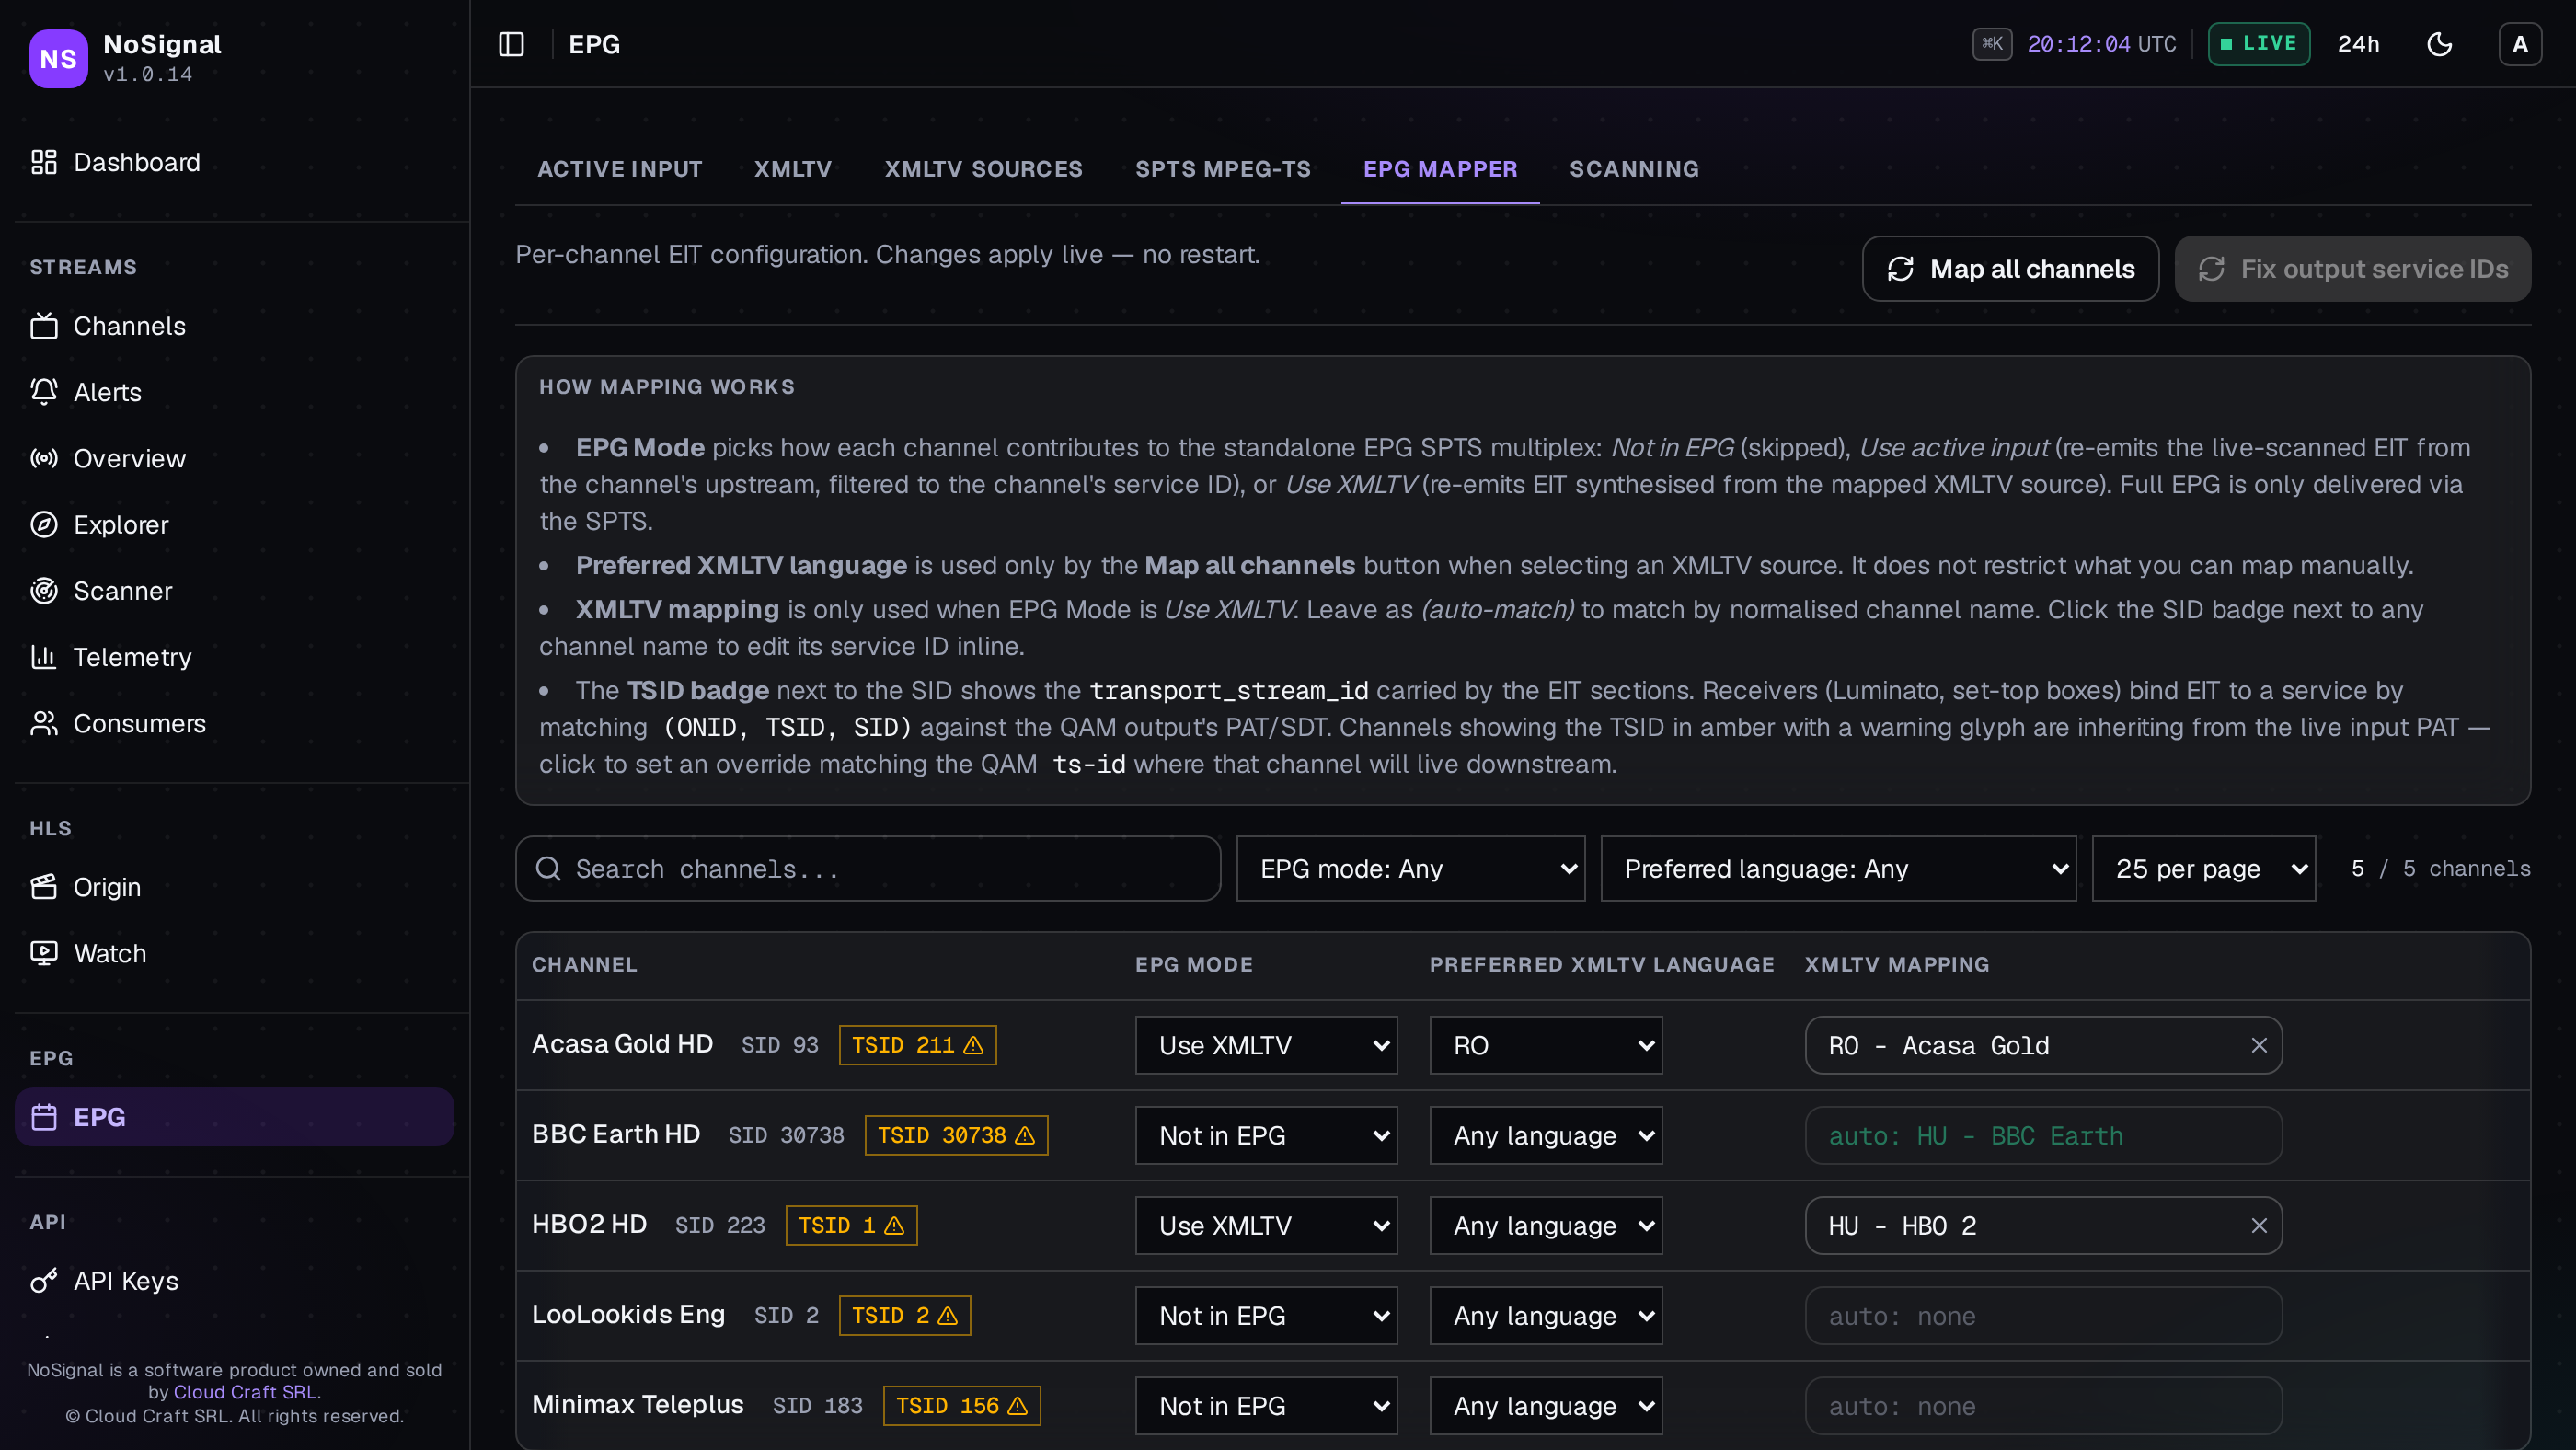Edit SID 183 badge for Minimax
The height and width of the screenshot is (1450, 2576).
pos(817,1406)
